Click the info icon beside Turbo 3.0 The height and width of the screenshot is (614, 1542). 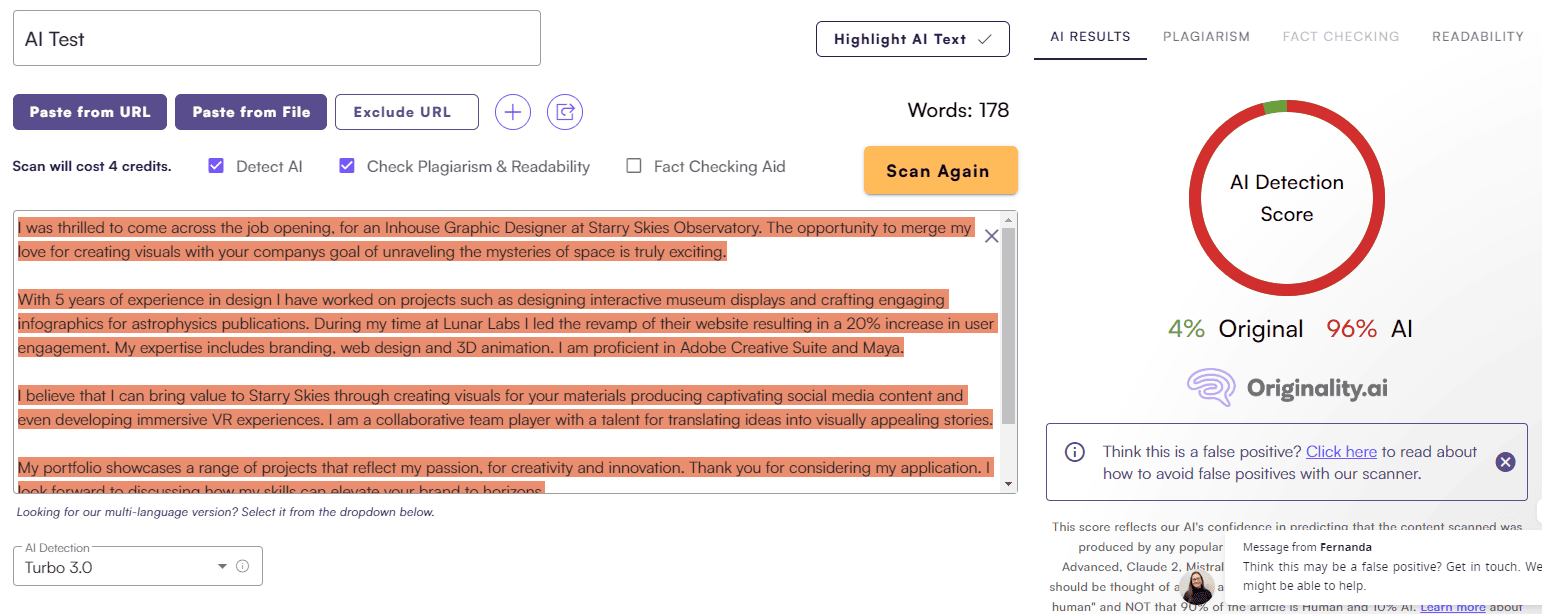242,567
